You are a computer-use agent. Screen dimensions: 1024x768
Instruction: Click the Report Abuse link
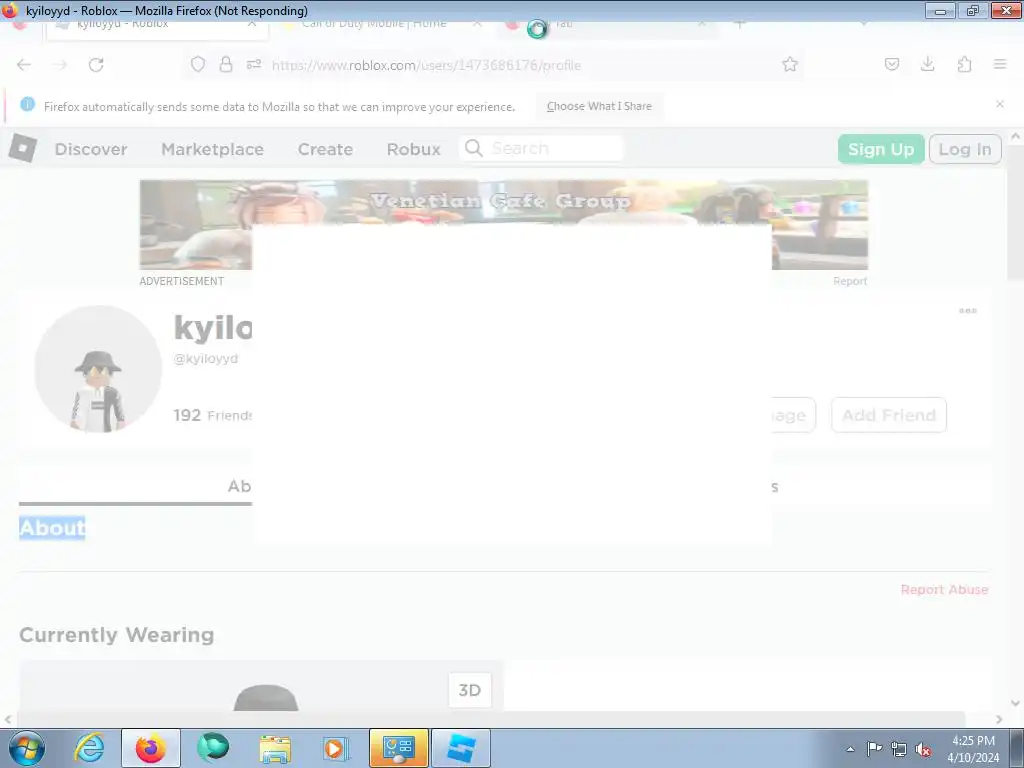click(x=944, y=589)
